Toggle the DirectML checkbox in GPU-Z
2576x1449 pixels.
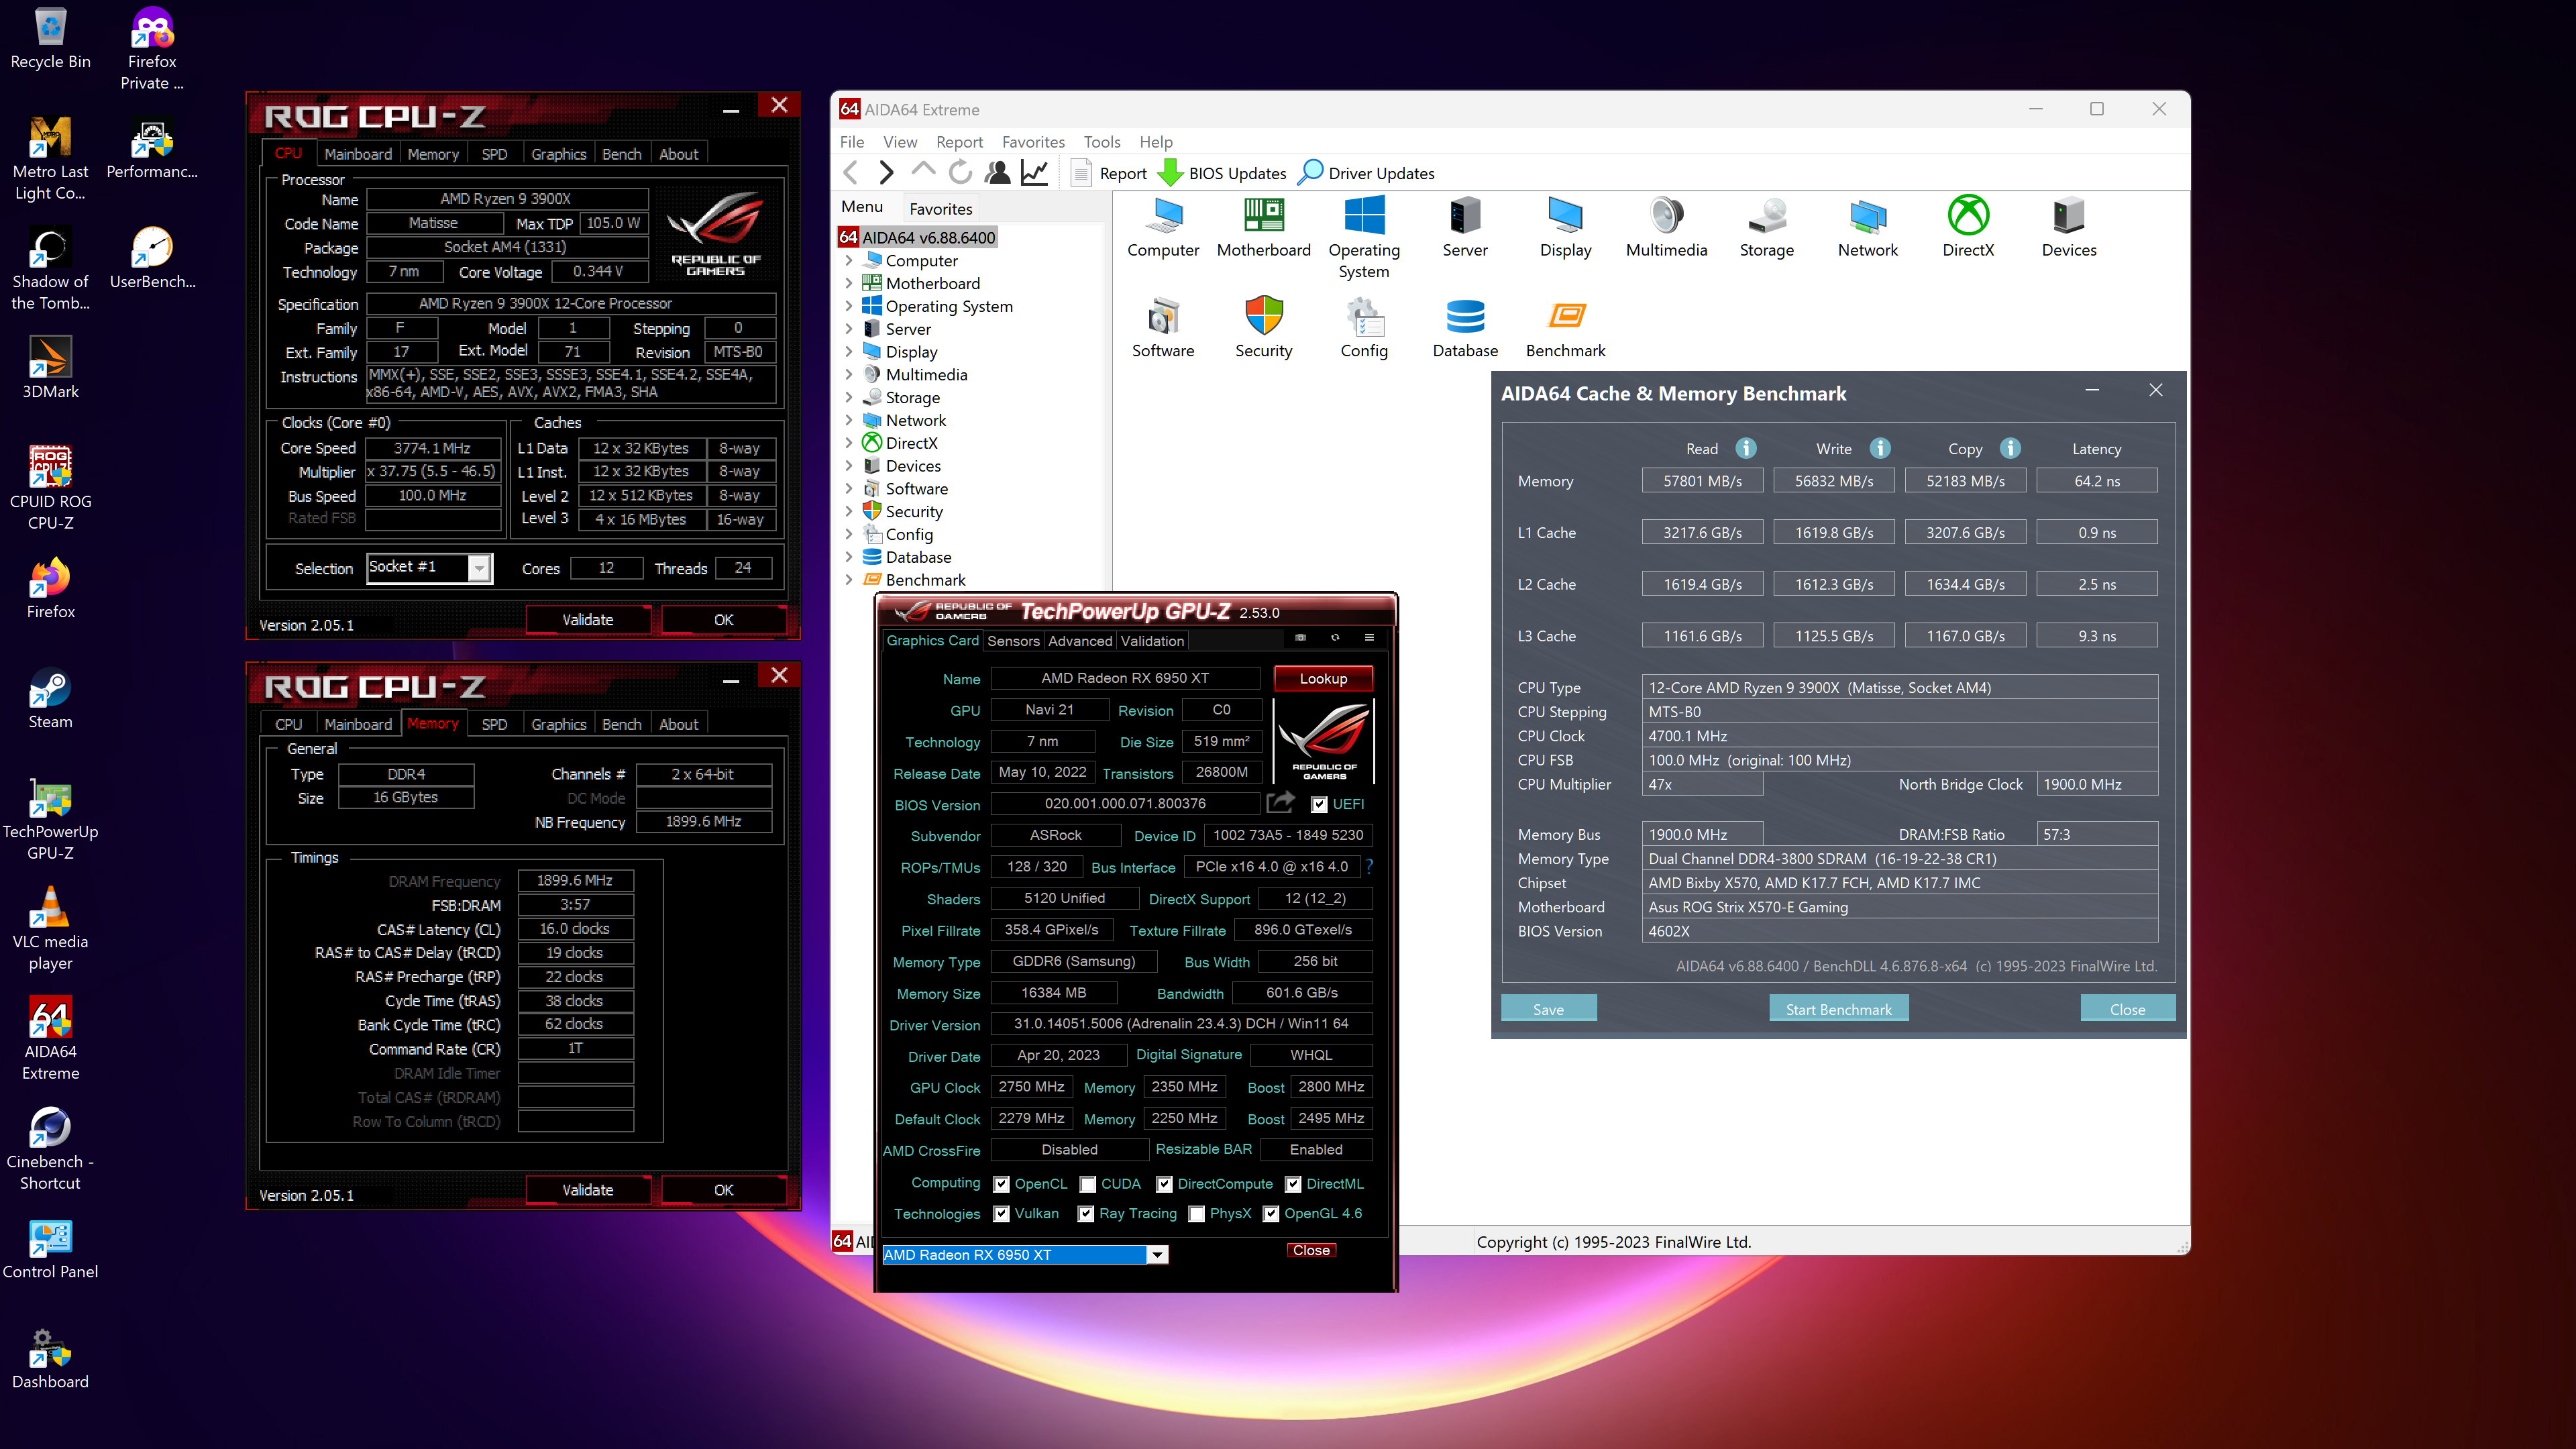1293,1184
